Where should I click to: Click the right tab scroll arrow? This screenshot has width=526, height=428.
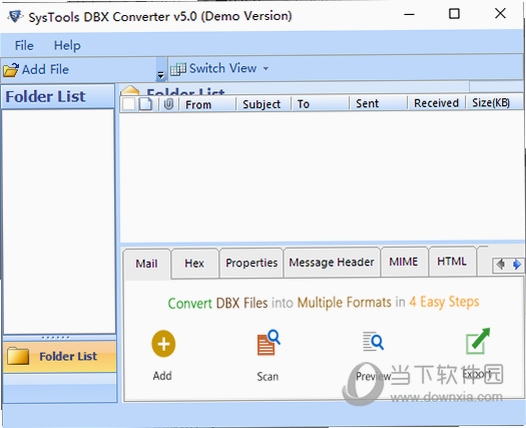(x=517, y=264)
